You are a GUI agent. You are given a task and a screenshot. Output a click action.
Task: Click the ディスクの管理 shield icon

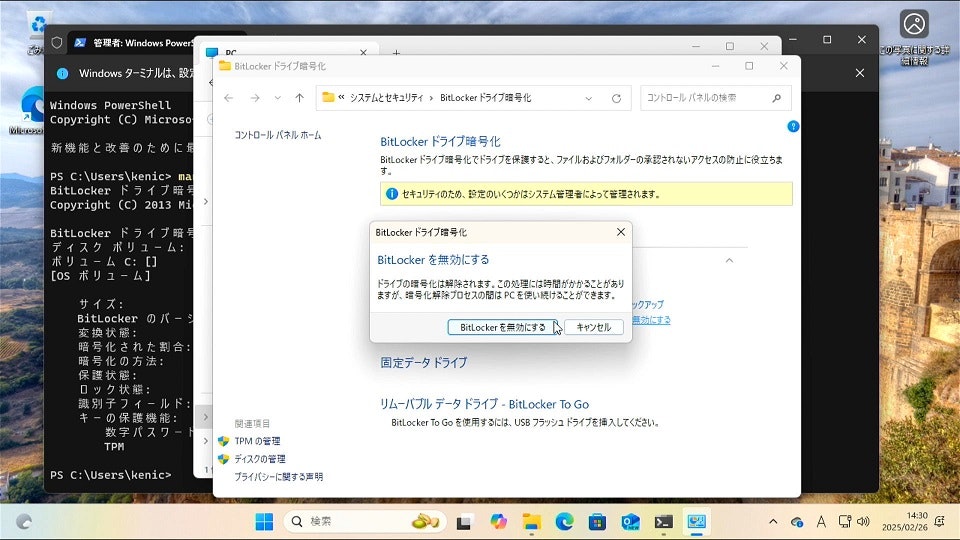223,459
